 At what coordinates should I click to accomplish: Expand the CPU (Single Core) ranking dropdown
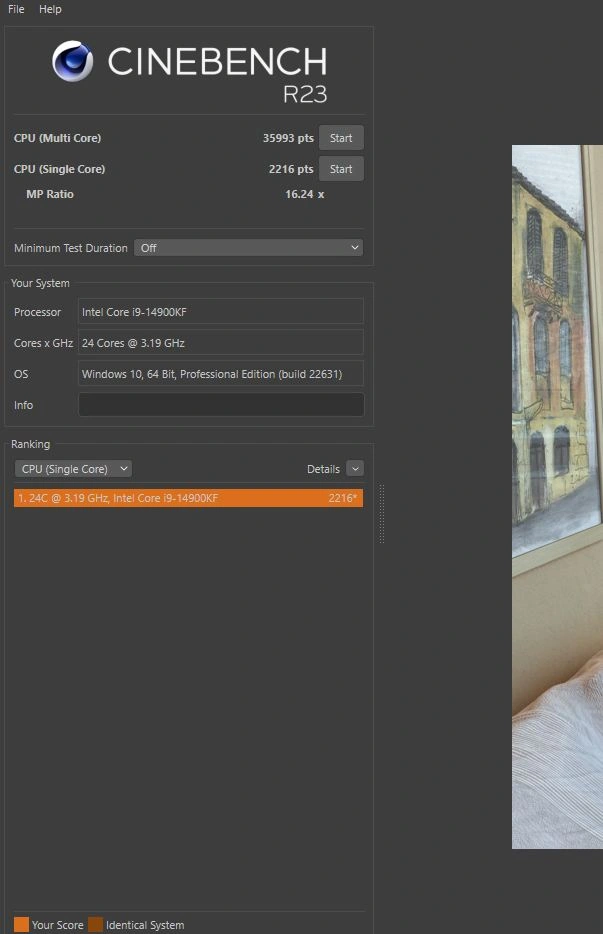coord(73,469)
